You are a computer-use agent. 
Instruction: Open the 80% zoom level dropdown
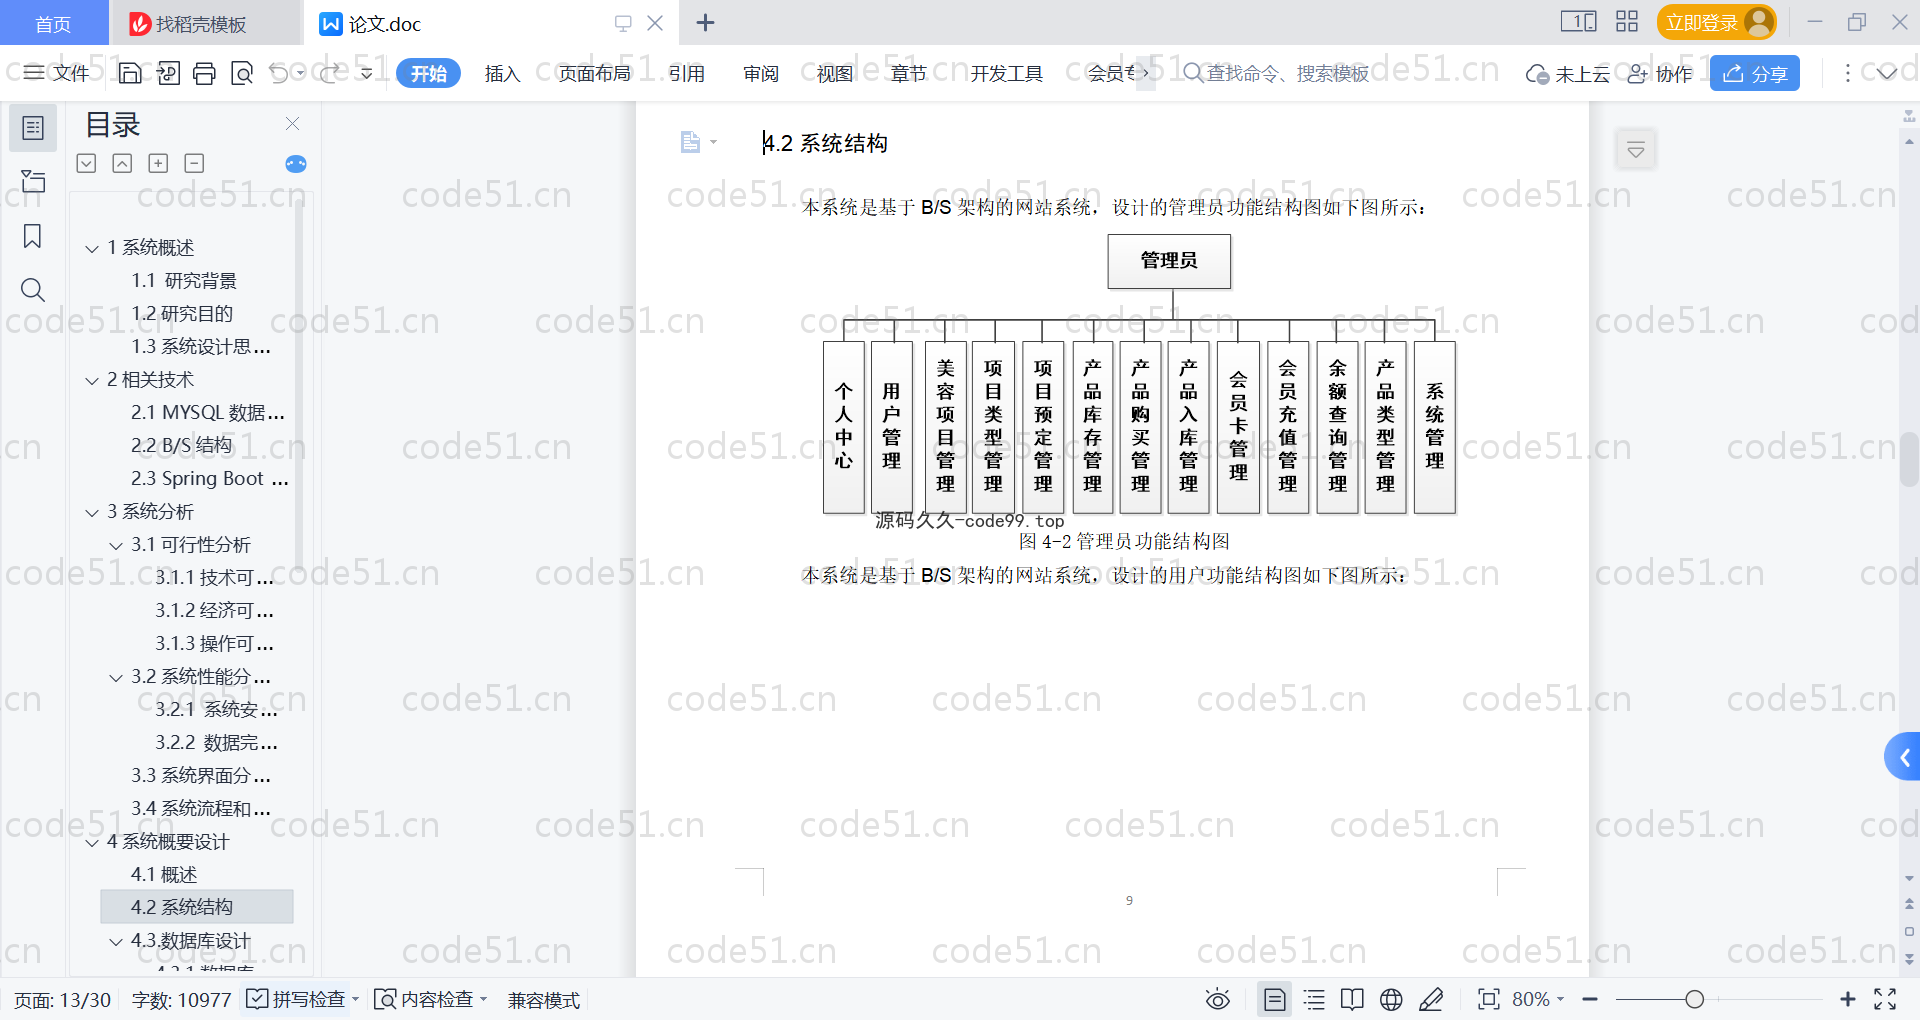1538,999
